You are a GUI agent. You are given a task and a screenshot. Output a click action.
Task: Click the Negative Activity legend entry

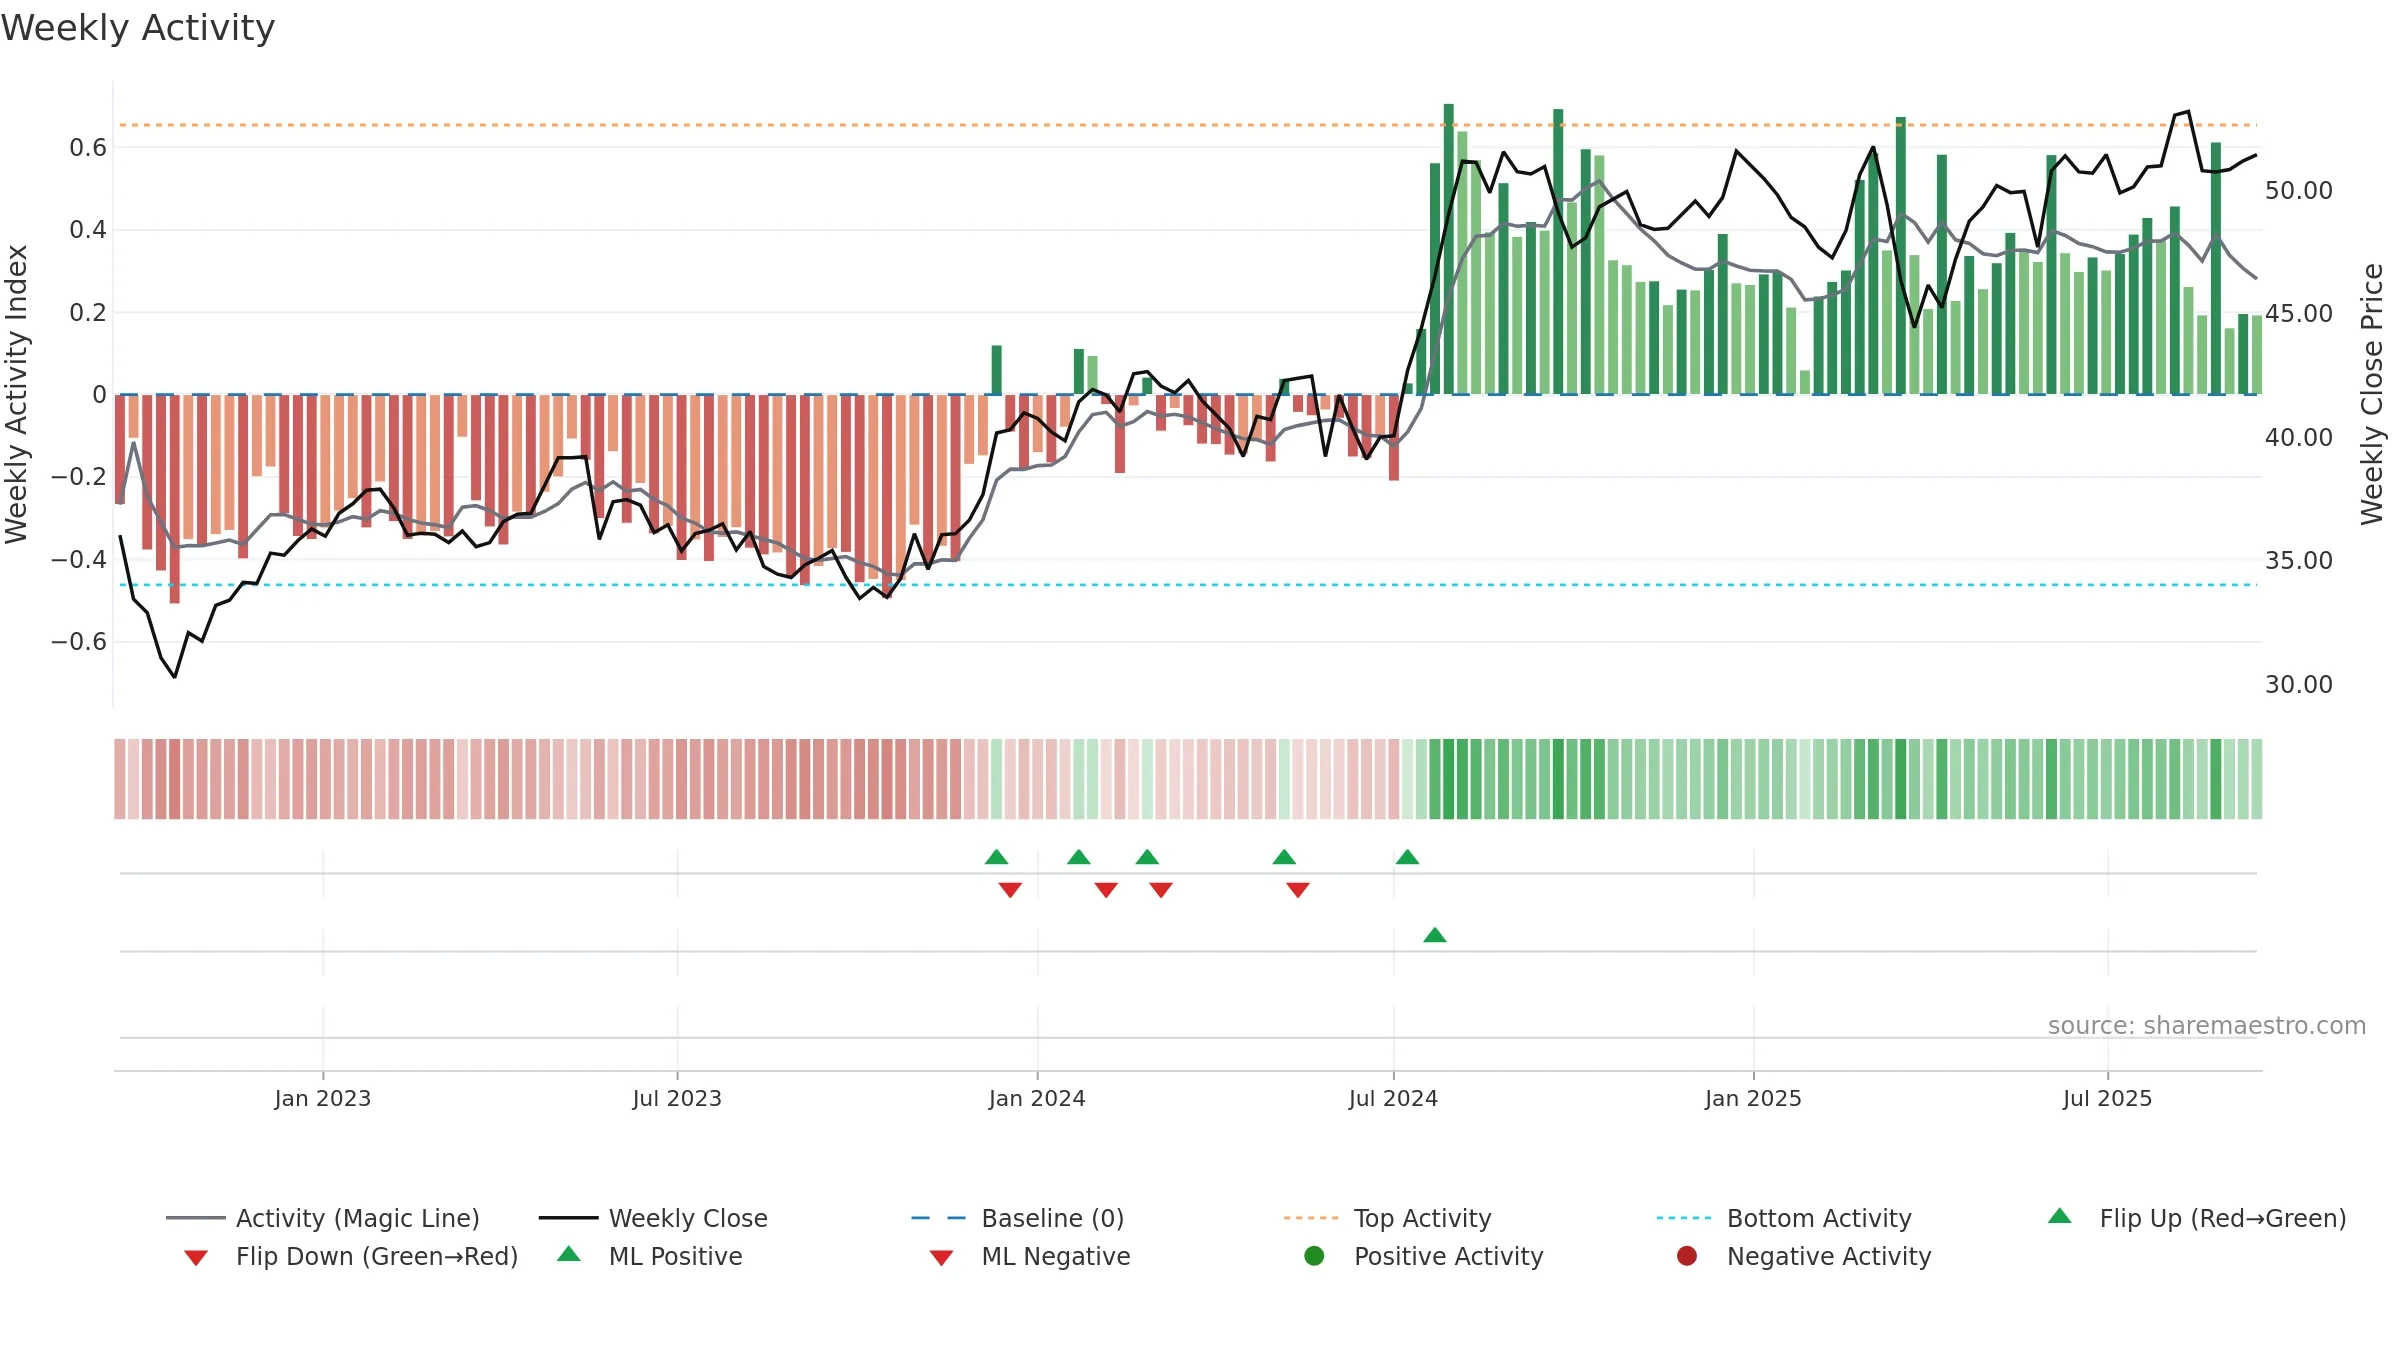[x=1804, y=1256]
